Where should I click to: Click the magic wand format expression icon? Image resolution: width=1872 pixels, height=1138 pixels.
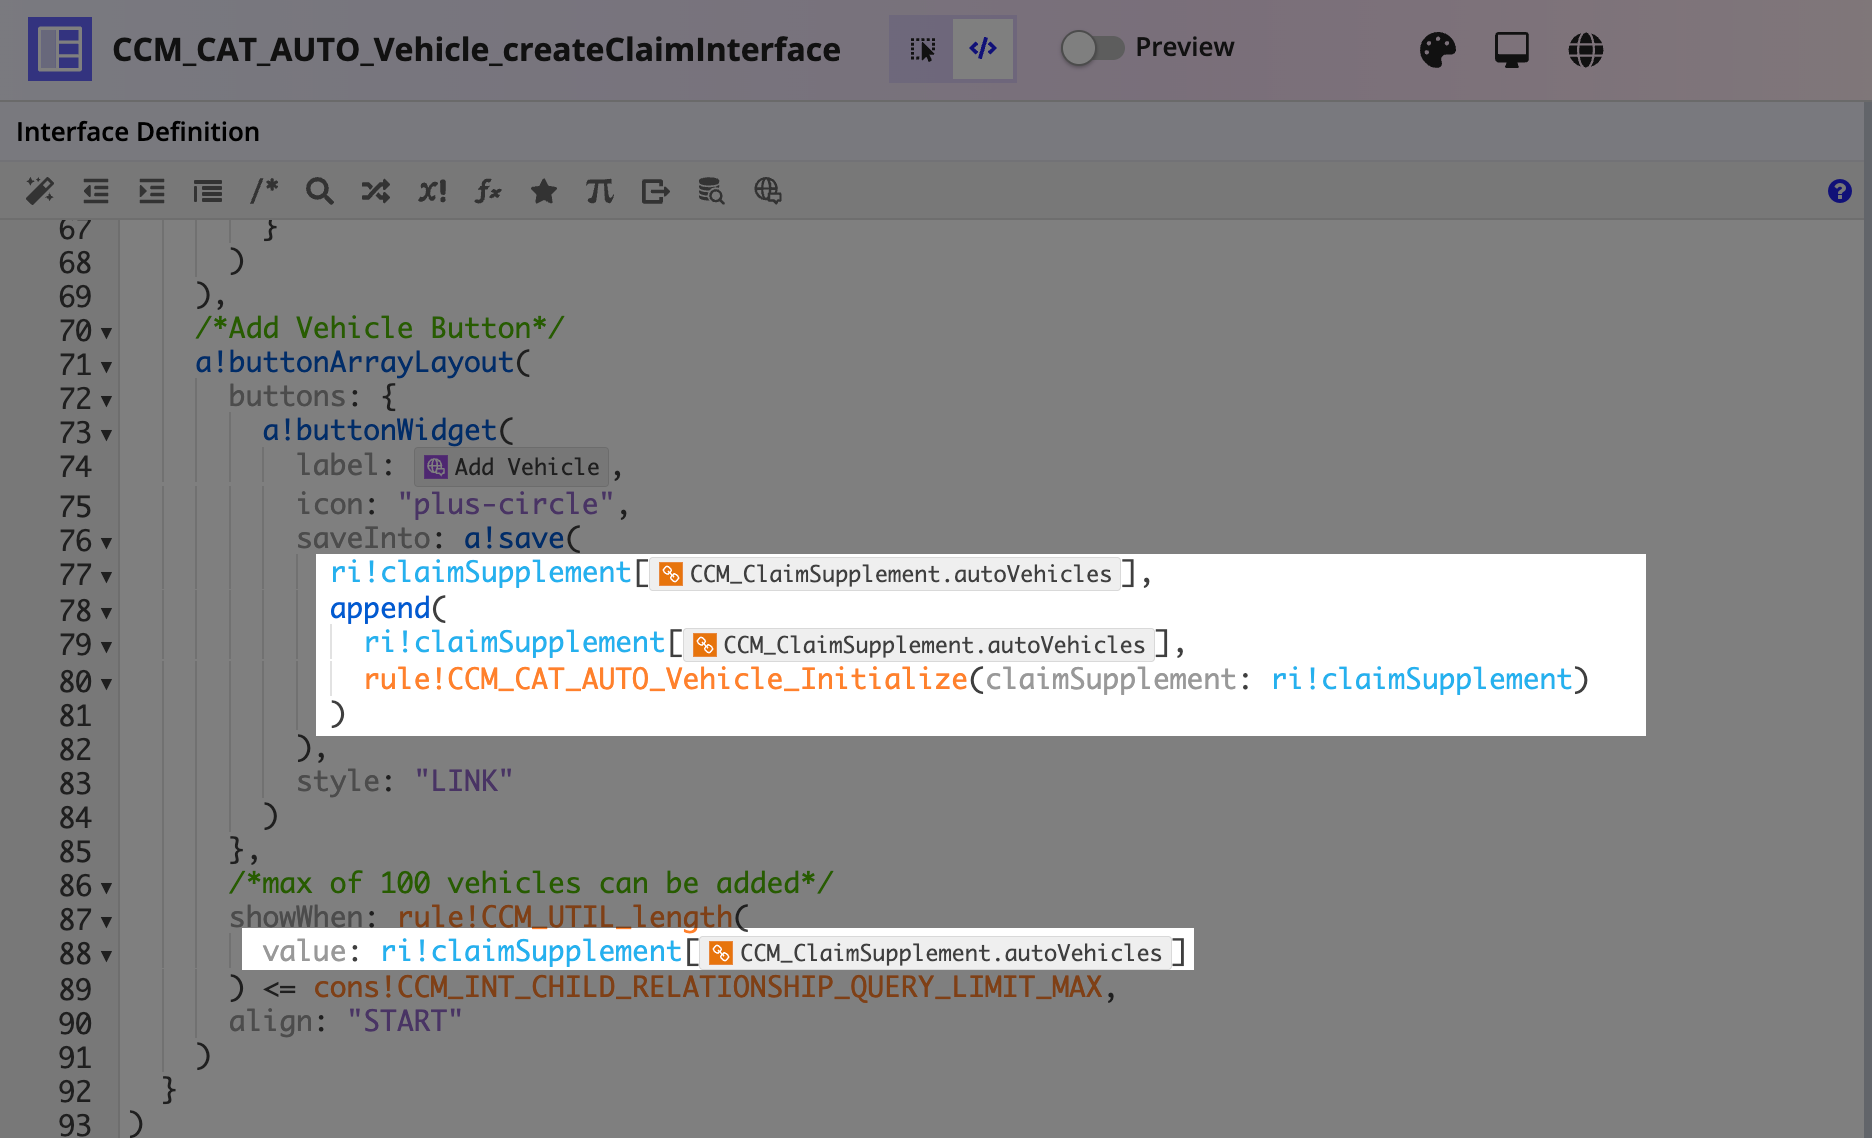40,191
